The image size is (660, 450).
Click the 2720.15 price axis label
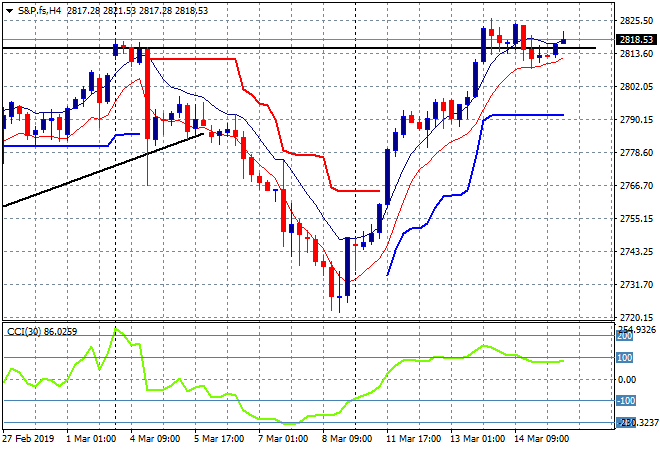636,317
